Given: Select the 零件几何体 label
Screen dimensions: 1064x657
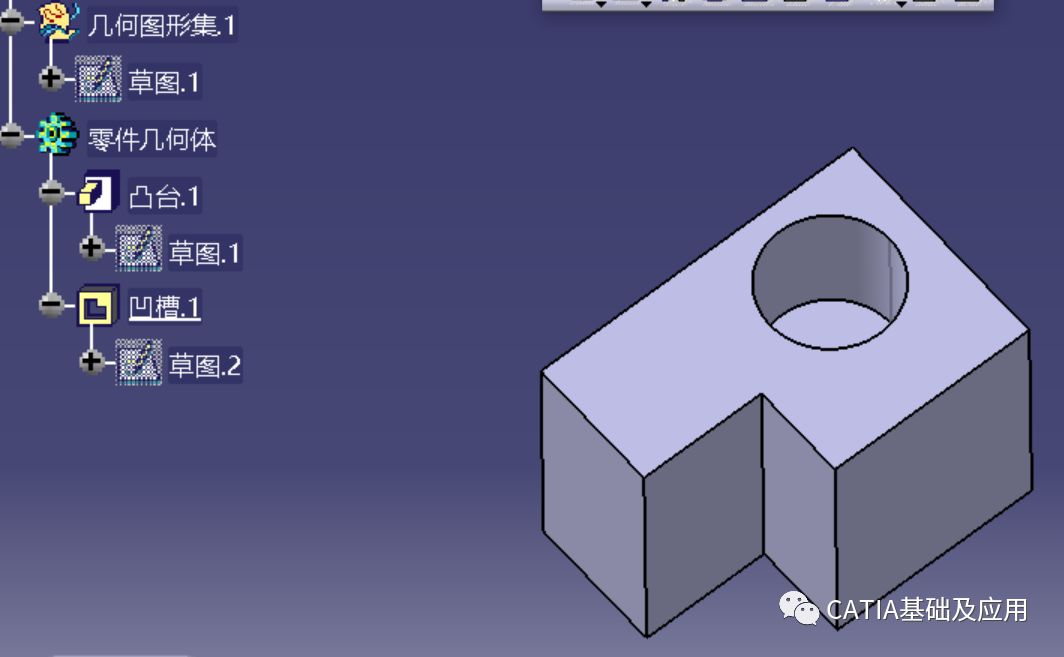Looking at the screenshot, I should [x=152, y=139].
